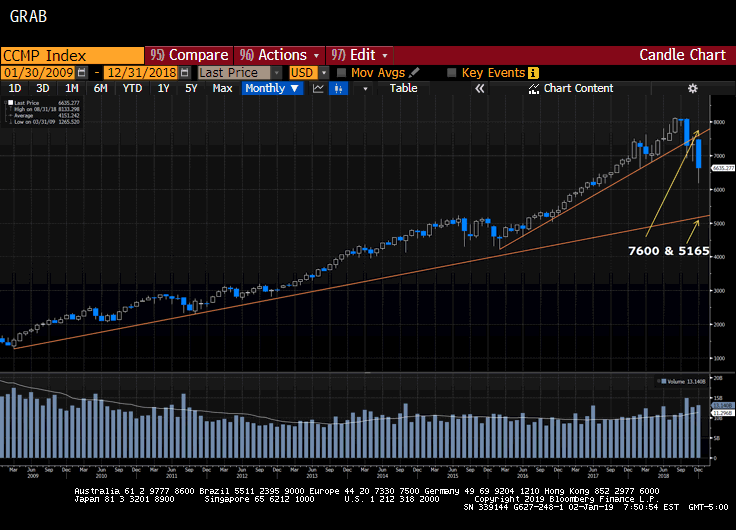Open the USD currency dropdown arrow

(323, 73)
